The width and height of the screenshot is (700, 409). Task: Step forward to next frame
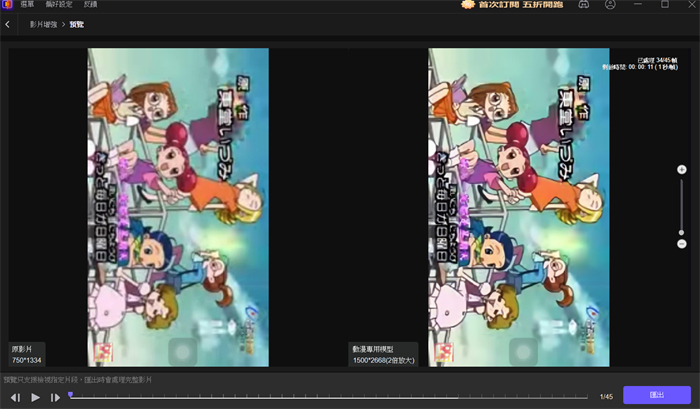[55, 397]
